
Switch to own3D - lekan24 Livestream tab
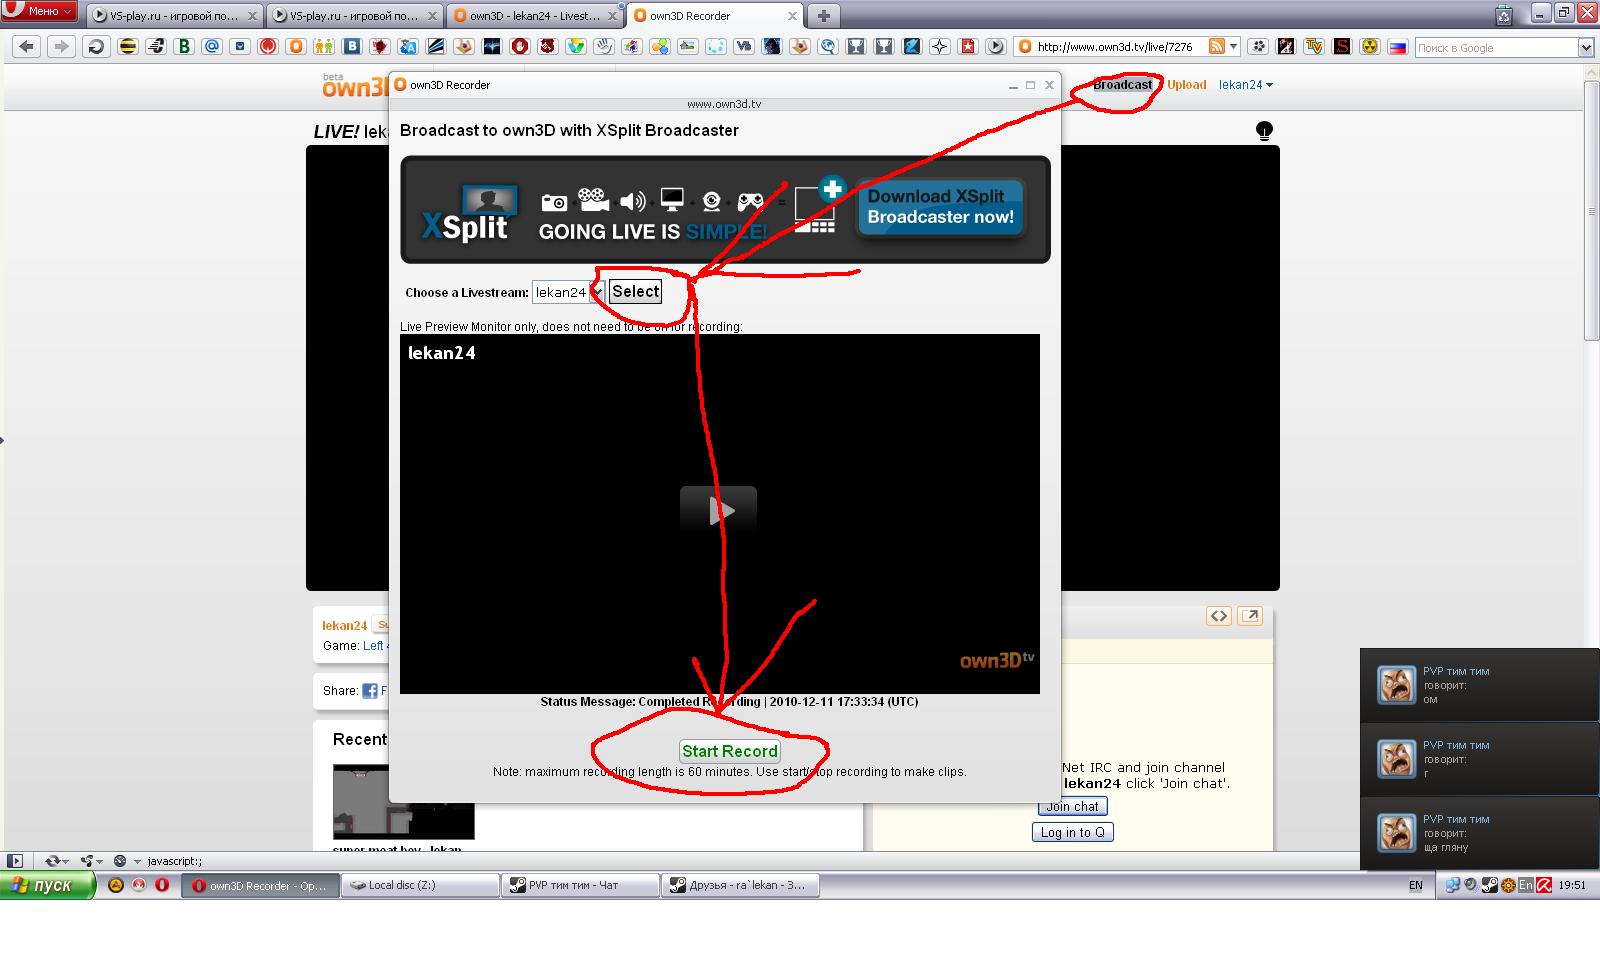click(535, 16)
